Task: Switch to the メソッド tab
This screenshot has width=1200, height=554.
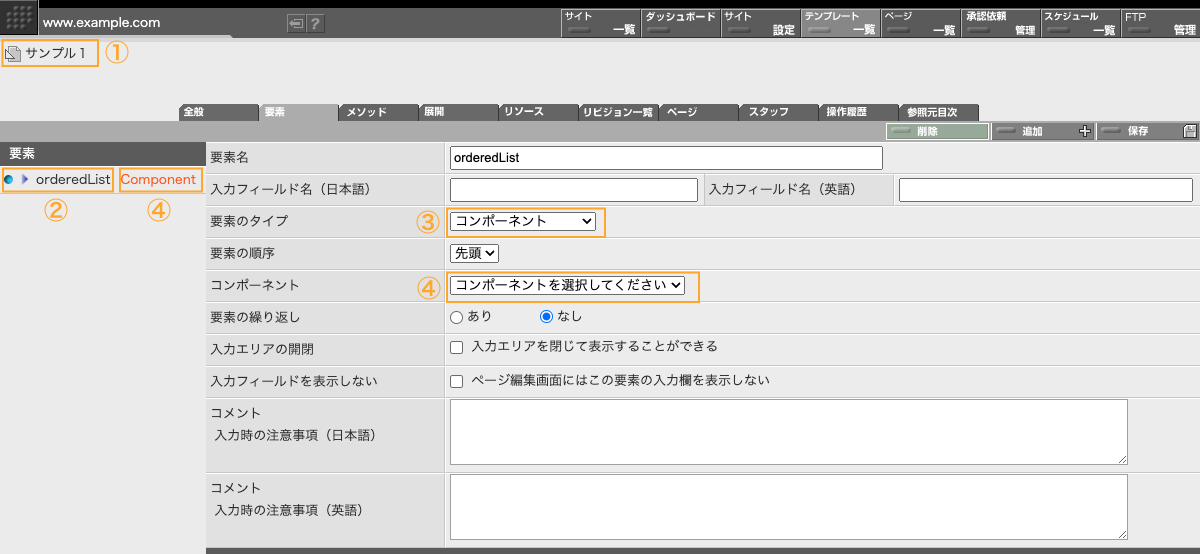Action: click(378, 112)
